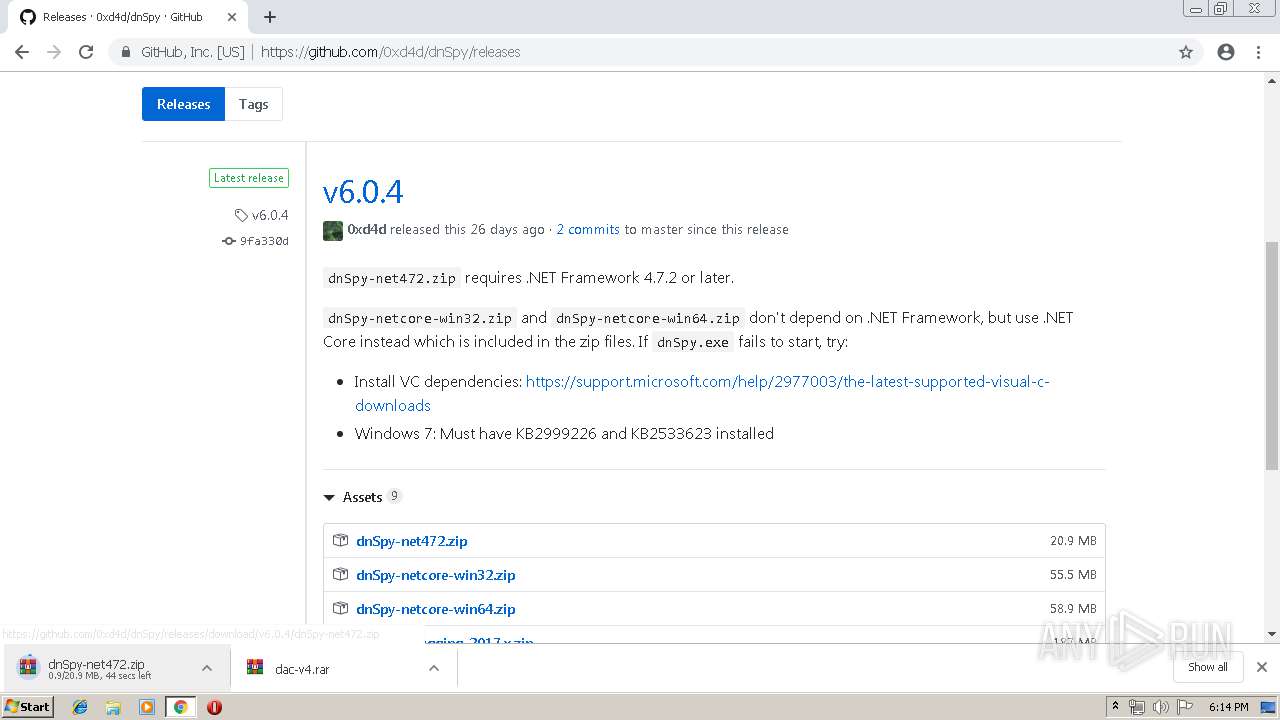Open options arrow for dnSpy-net472.zip download
This screenshot has height=720, width=1280.
click(207, 668)
